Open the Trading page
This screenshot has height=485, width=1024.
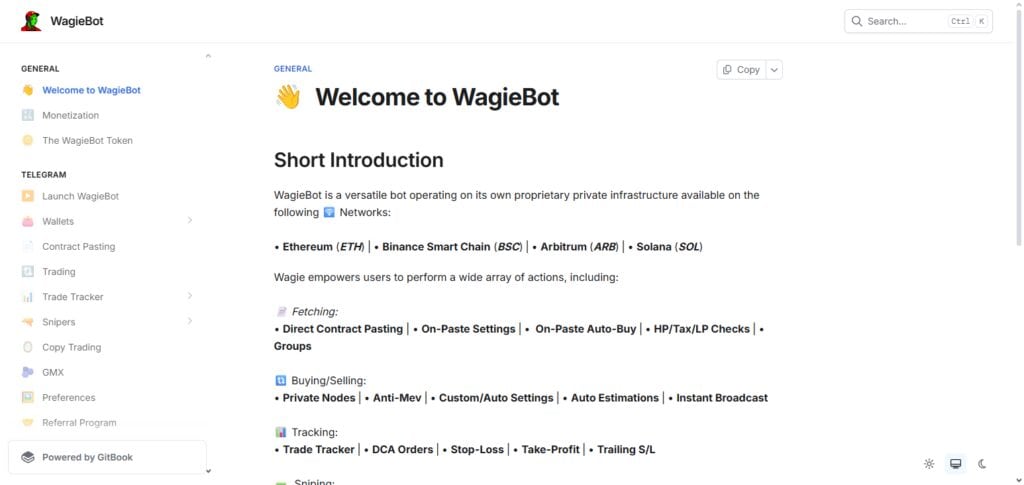pyautogui.click(x=59, y=272)
